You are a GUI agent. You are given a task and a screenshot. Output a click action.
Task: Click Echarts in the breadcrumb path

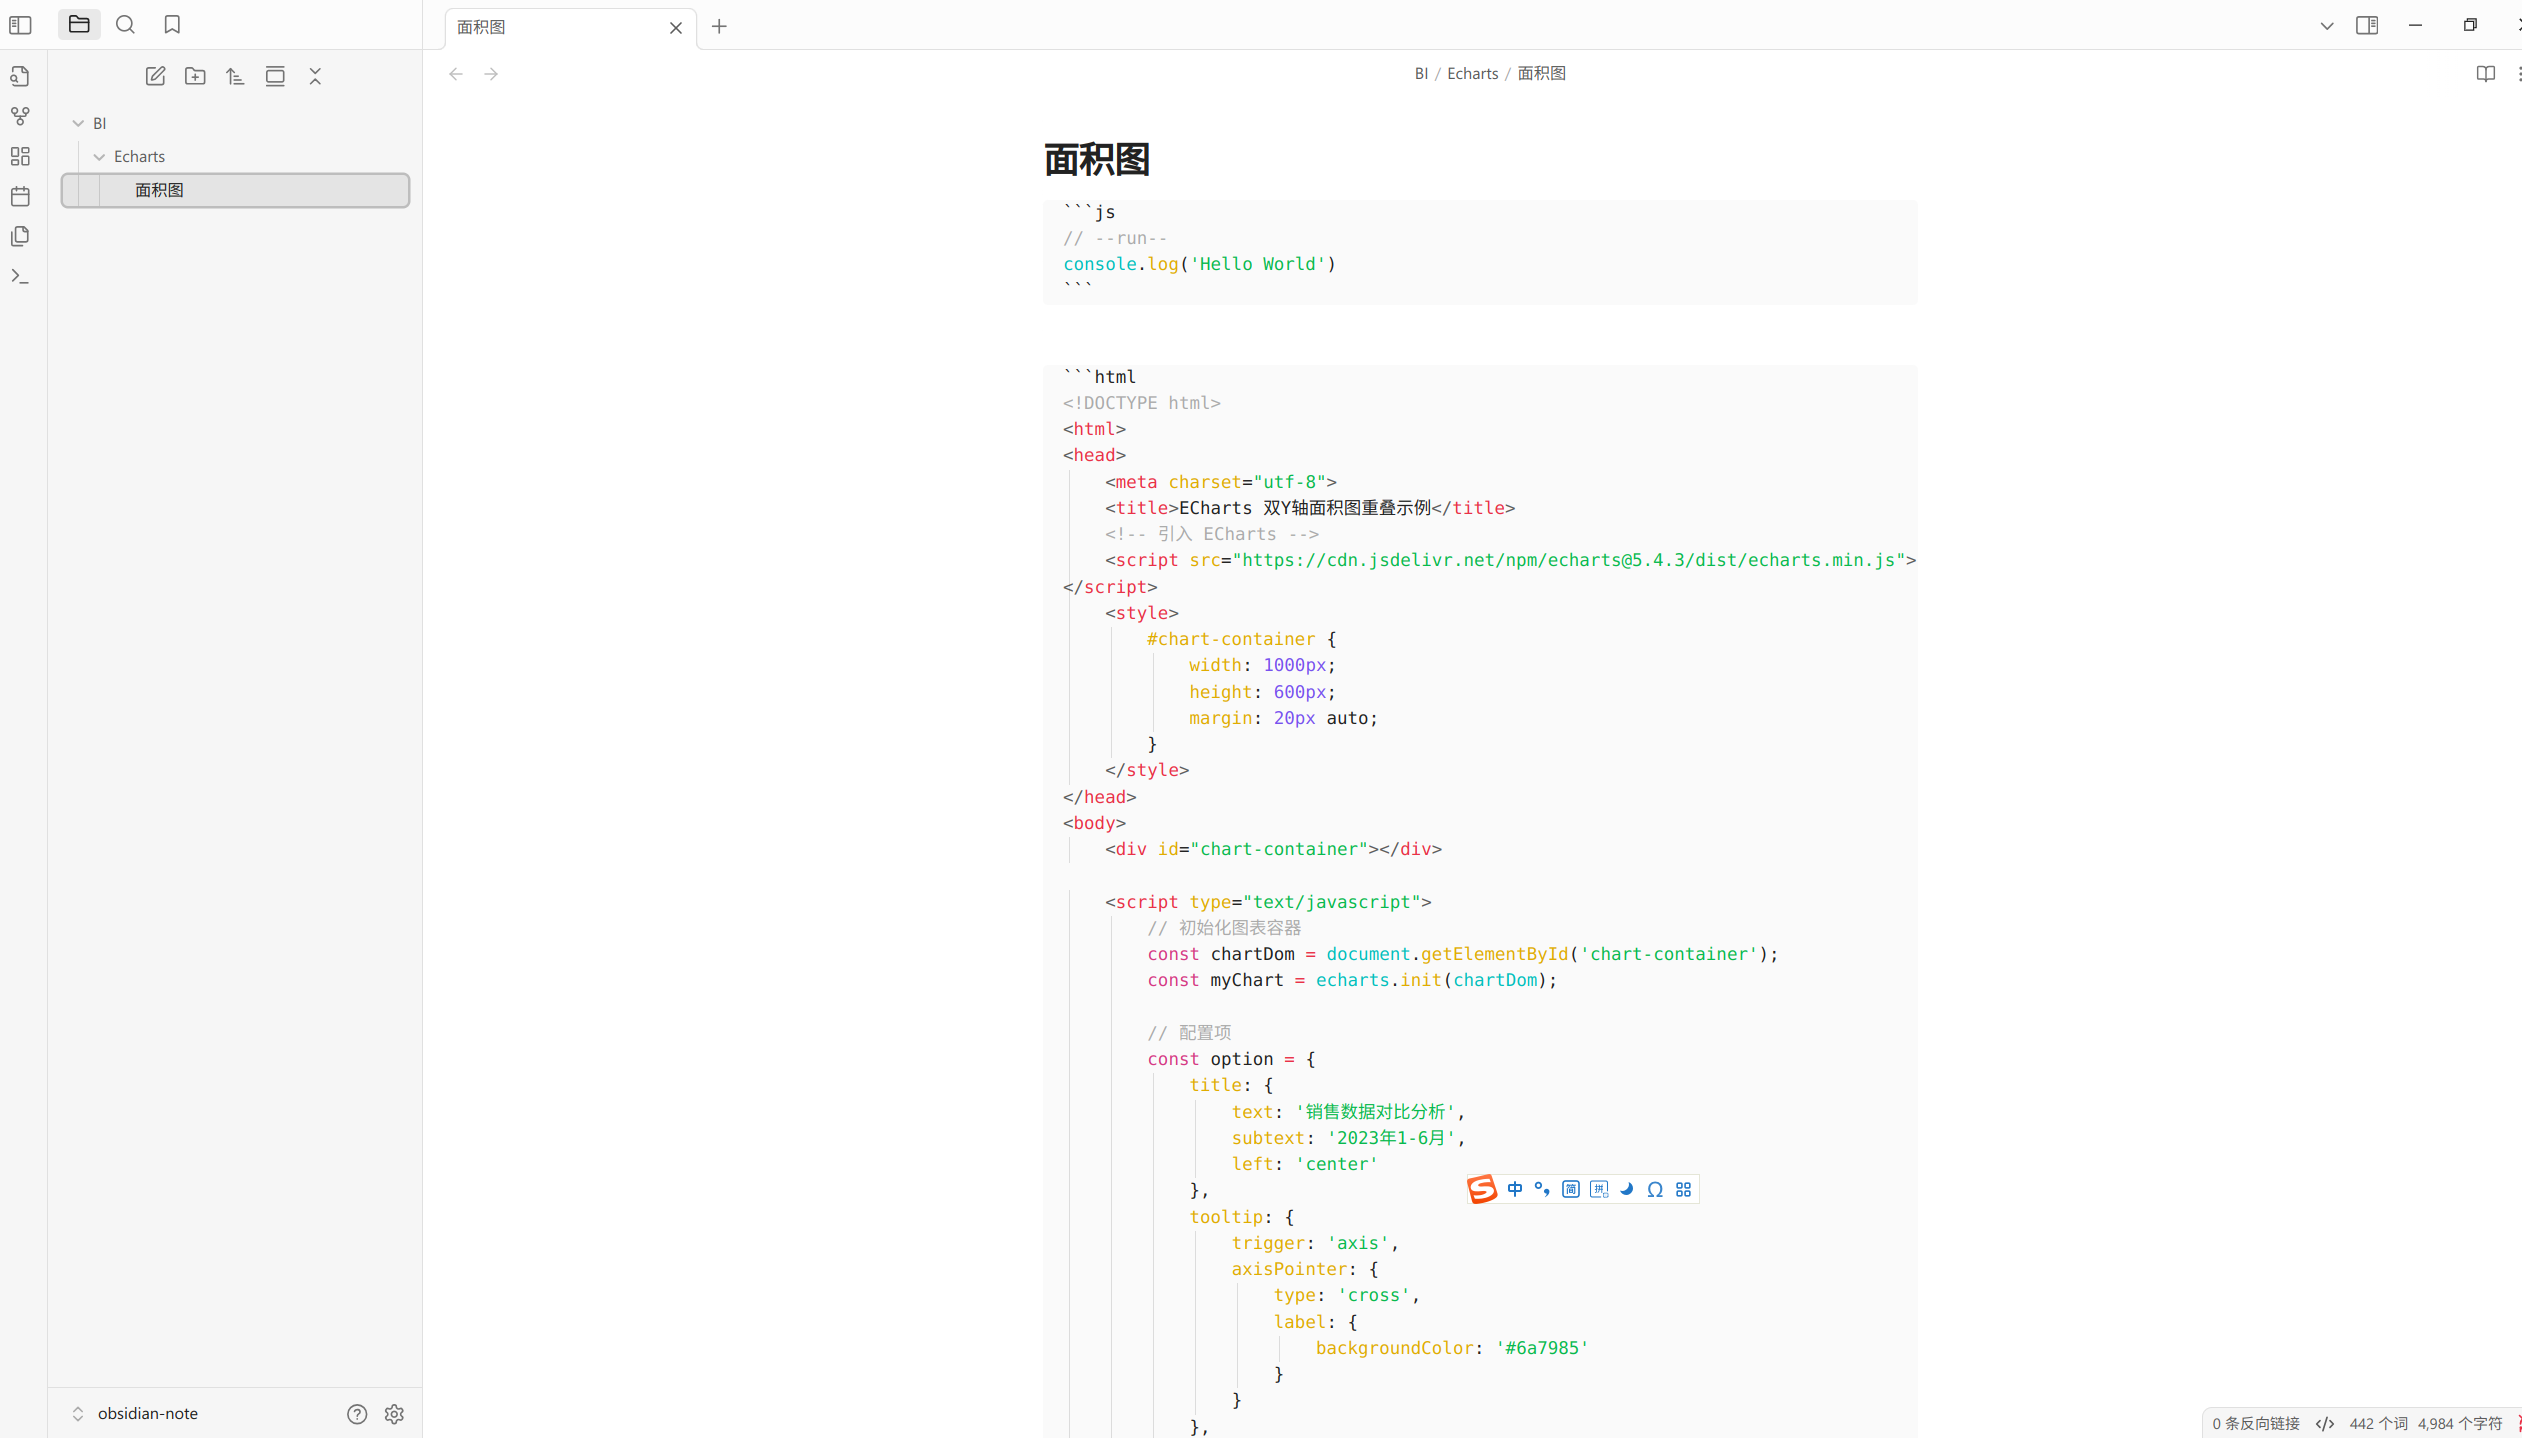point(1472,74)
